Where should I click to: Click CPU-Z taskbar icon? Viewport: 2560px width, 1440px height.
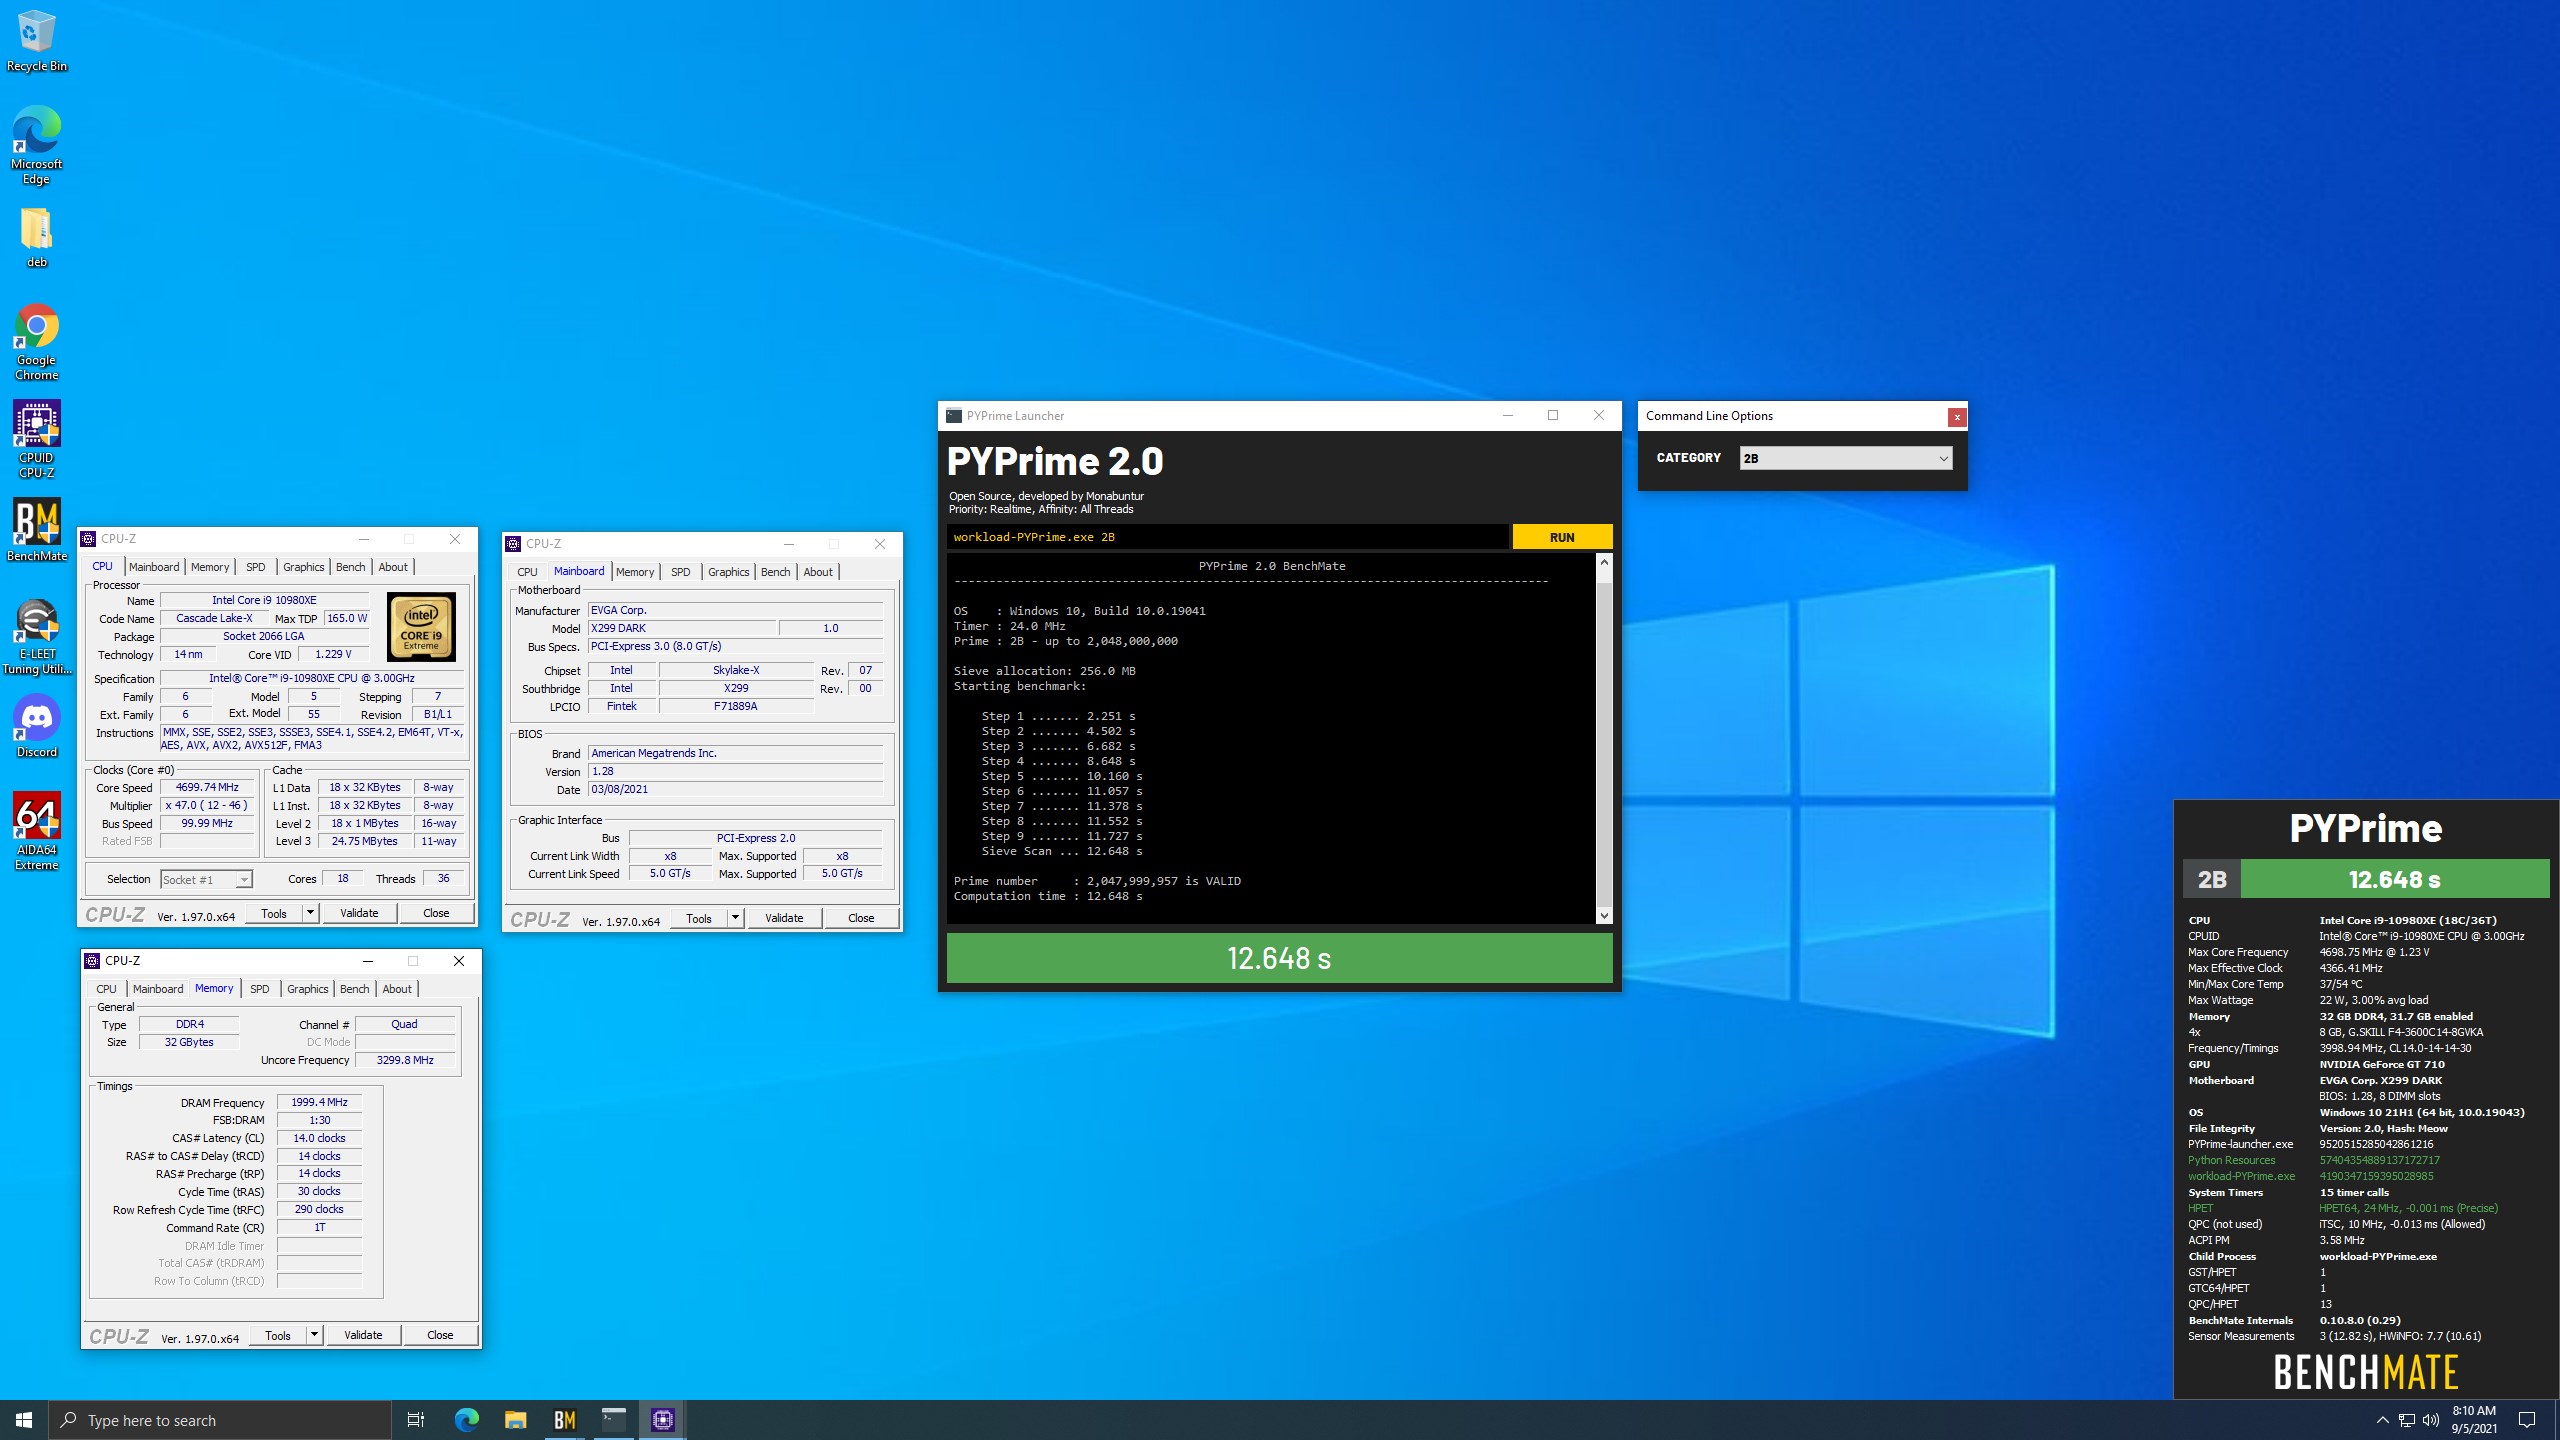pos(663,1420)
